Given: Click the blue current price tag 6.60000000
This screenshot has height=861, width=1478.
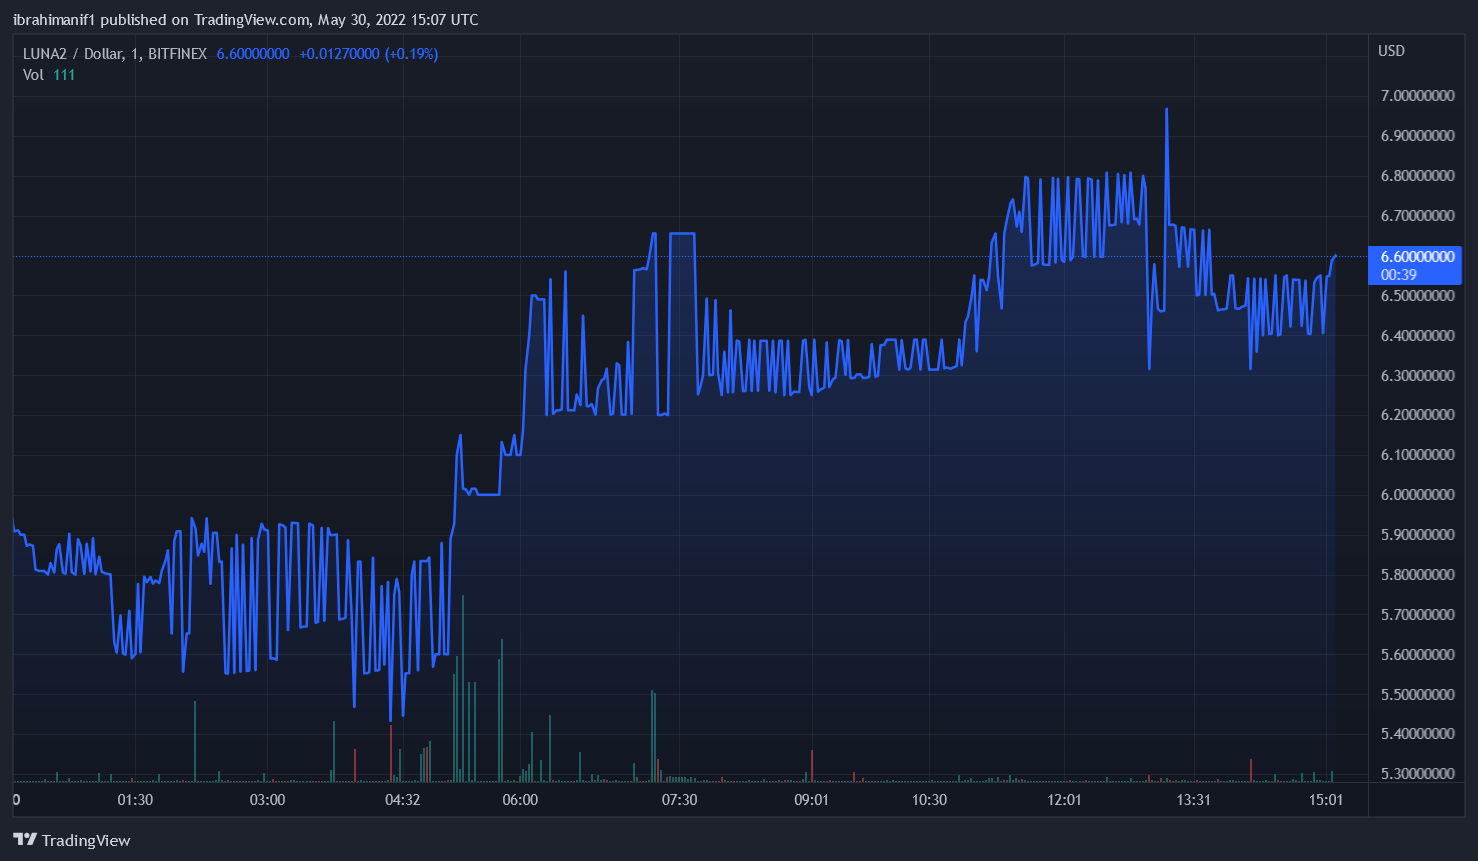Looking at the screenshot, I should [x=1417, y=257].
